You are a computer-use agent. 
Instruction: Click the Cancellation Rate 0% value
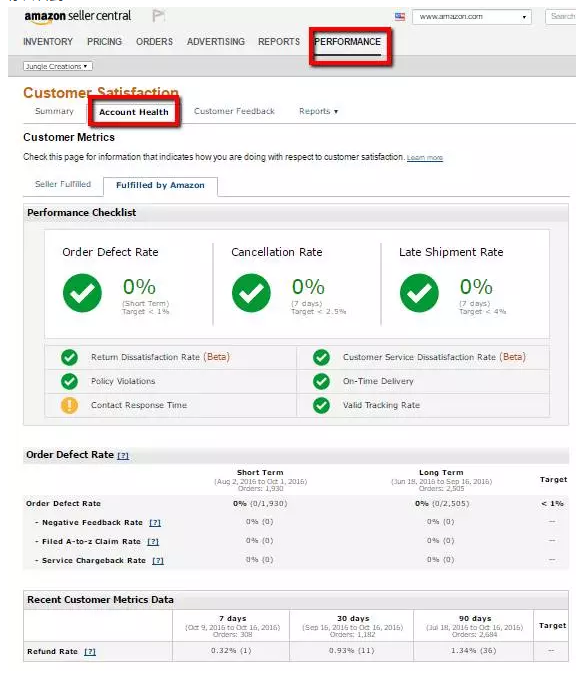coord(308,287)
